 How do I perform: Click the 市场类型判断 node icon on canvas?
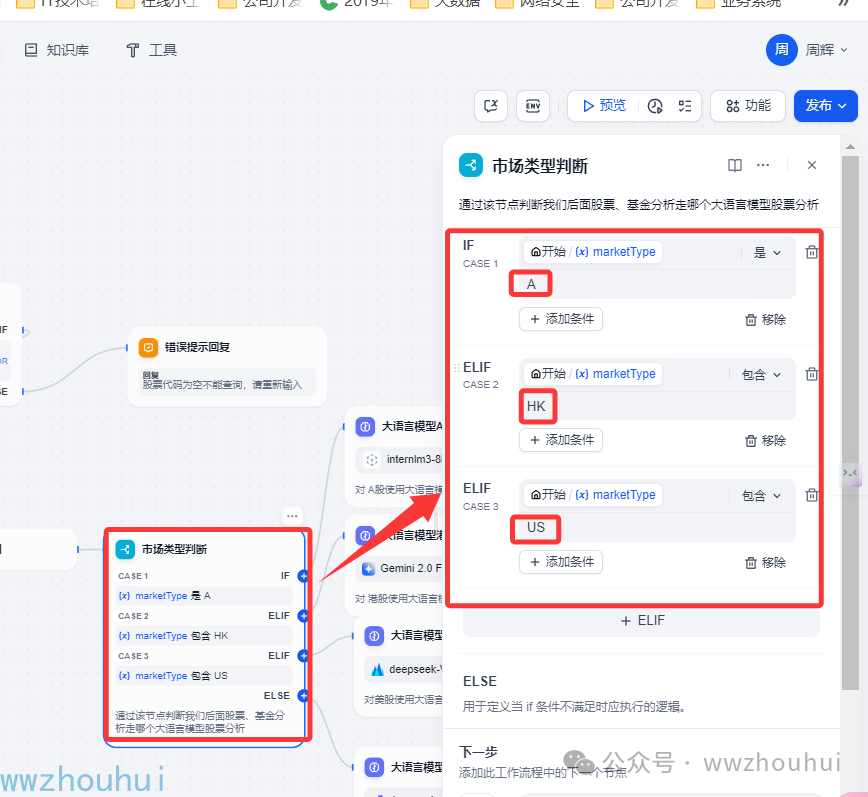125,549
